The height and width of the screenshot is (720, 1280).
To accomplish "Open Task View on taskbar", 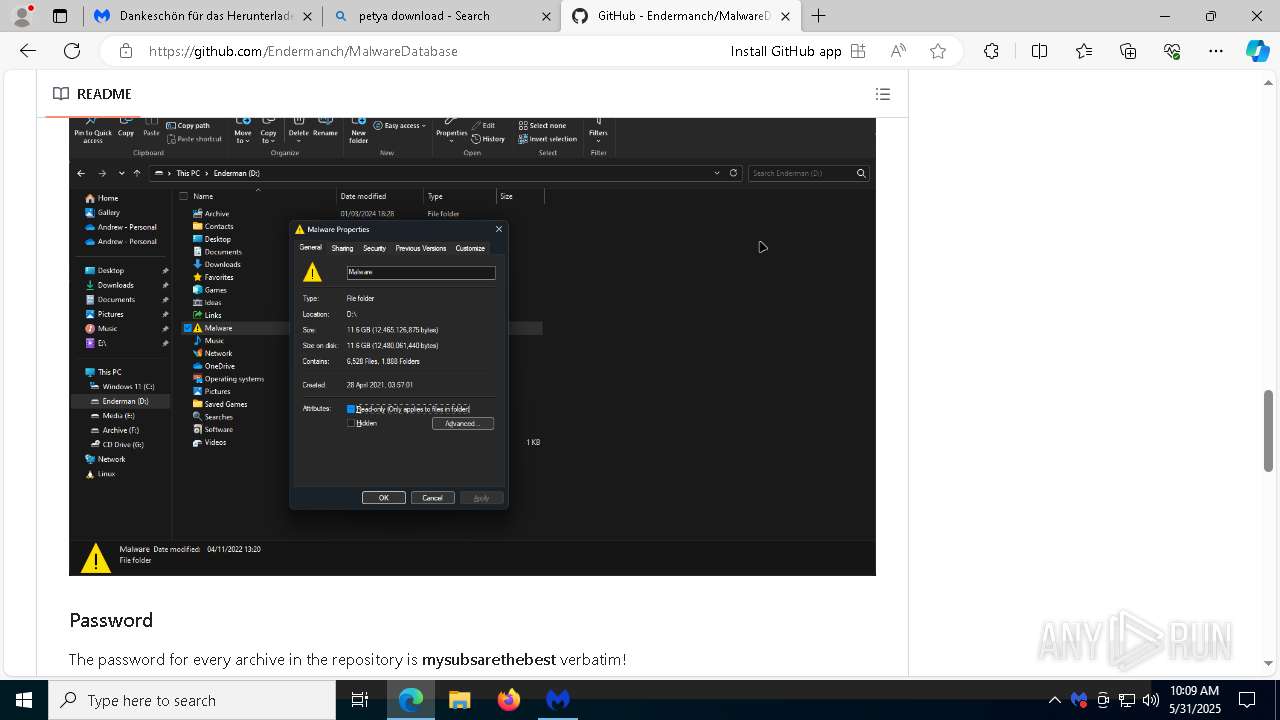I will pos(360,700).
